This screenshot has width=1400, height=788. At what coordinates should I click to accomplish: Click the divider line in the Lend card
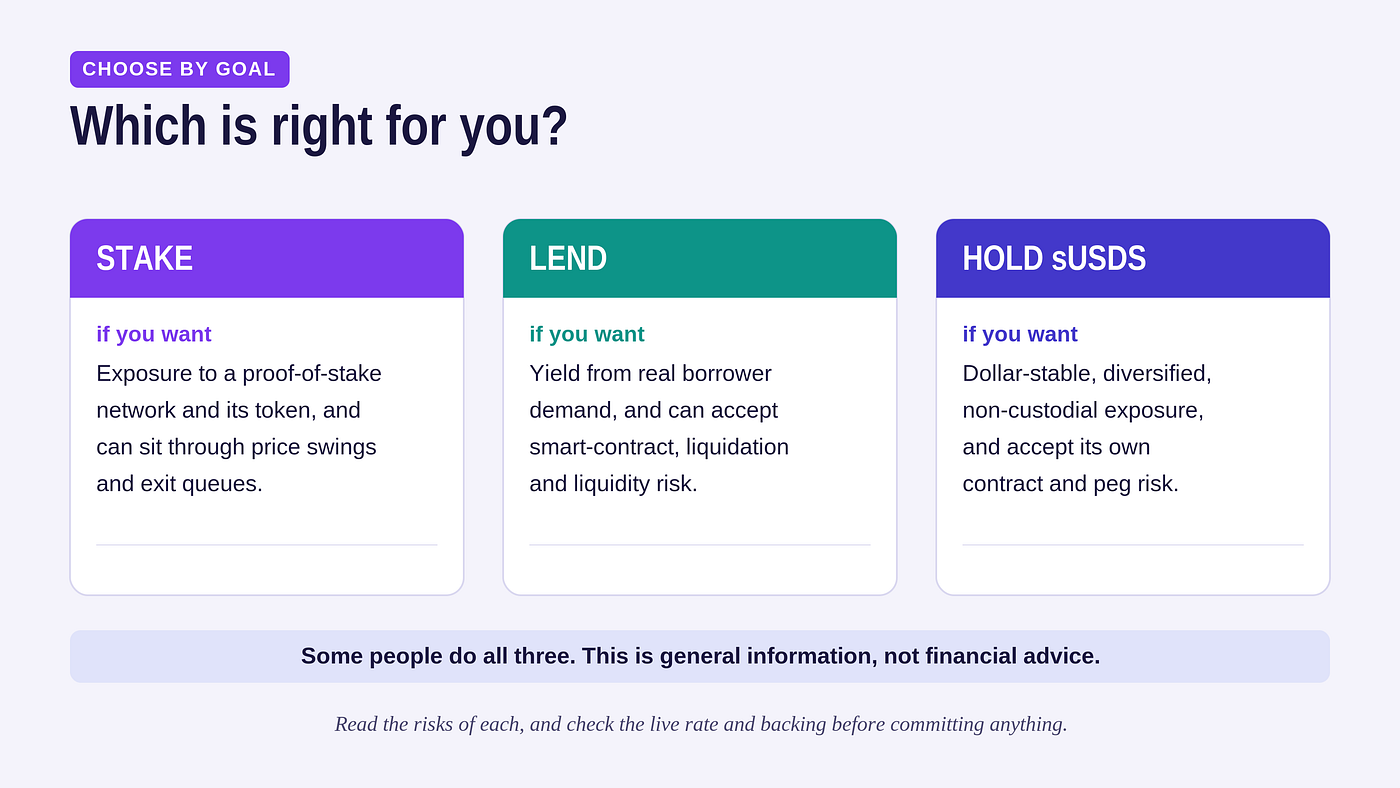700,545
